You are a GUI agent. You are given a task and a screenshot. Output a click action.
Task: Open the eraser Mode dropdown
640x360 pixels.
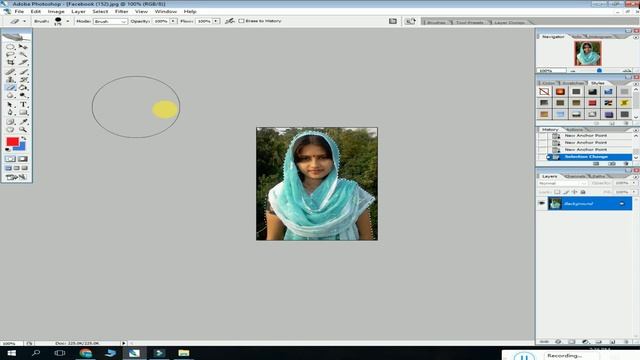[x=110, y=21]
